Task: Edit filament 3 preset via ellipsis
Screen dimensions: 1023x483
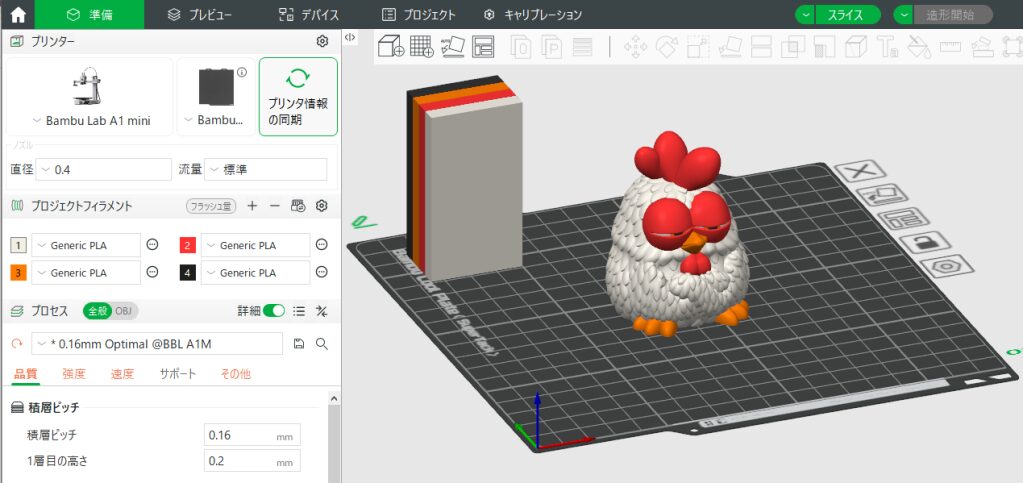Action: point(152,272)
